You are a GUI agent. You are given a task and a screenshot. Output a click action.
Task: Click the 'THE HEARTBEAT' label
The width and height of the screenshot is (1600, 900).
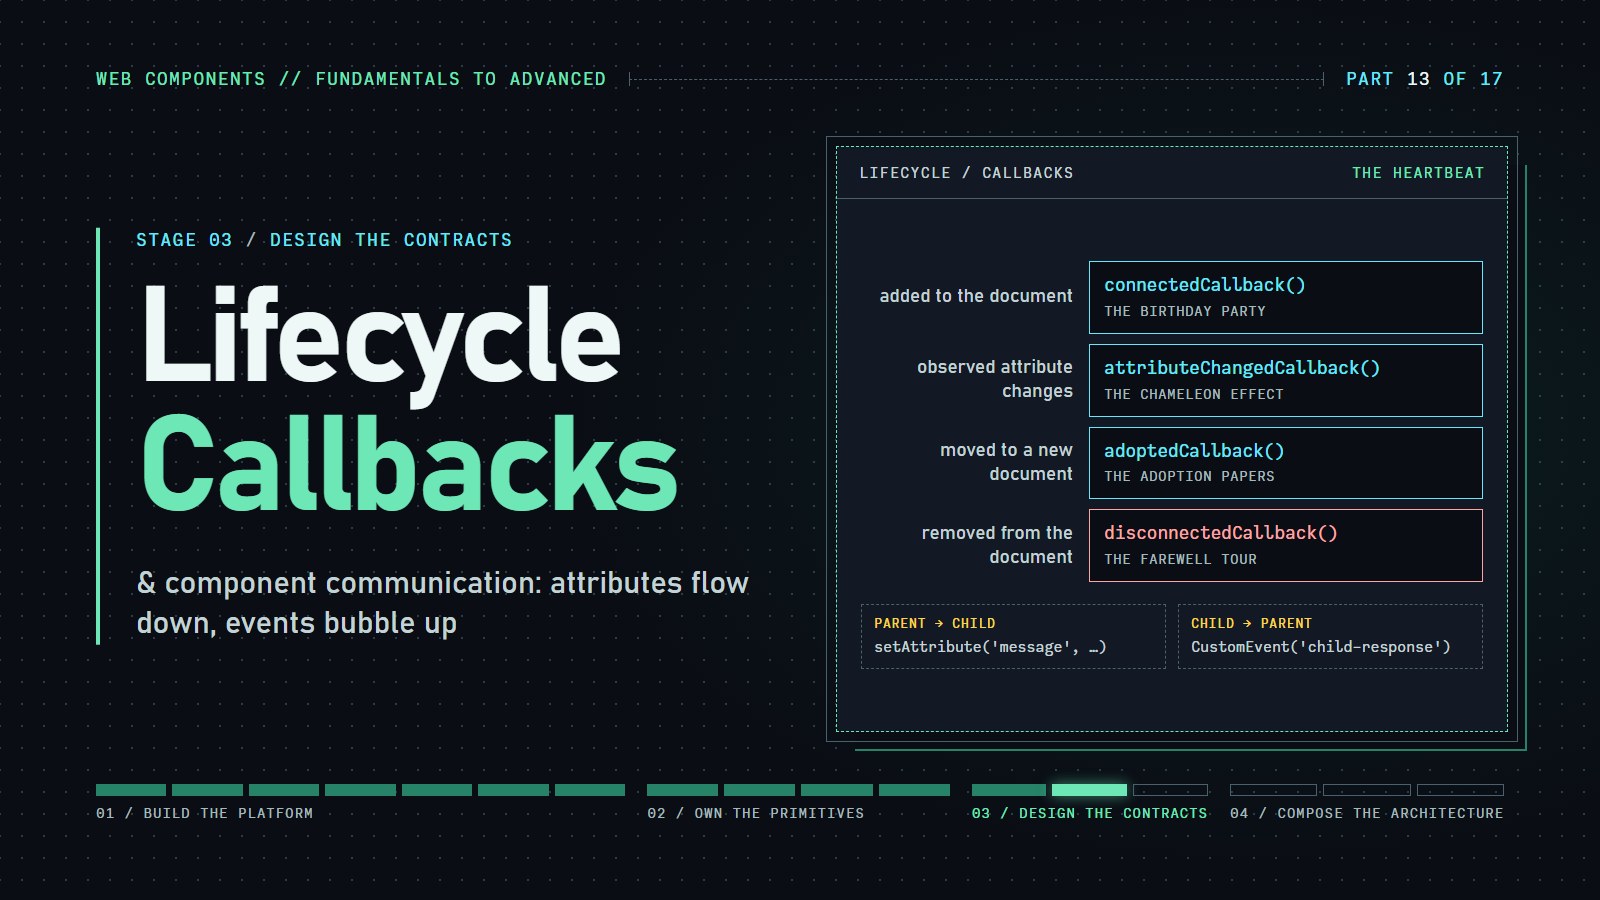click(x=1418, y=173)
